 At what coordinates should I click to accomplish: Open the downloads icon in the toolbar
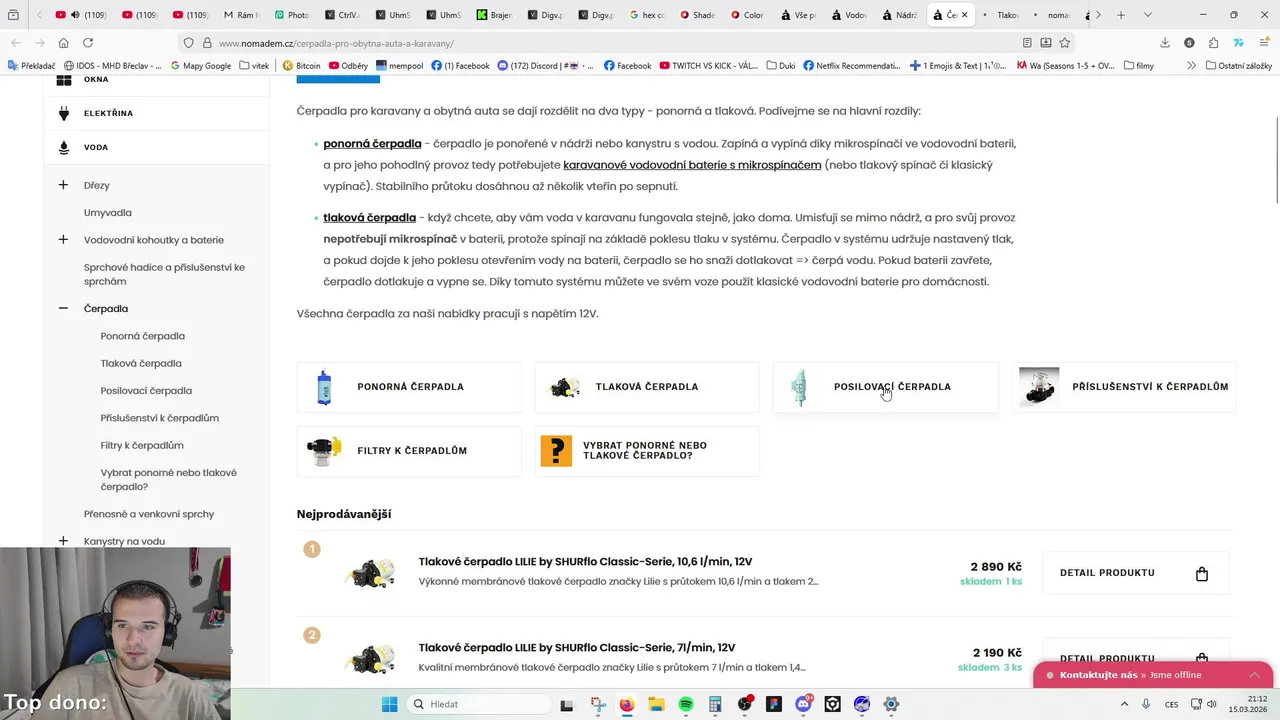(1165, 43)
